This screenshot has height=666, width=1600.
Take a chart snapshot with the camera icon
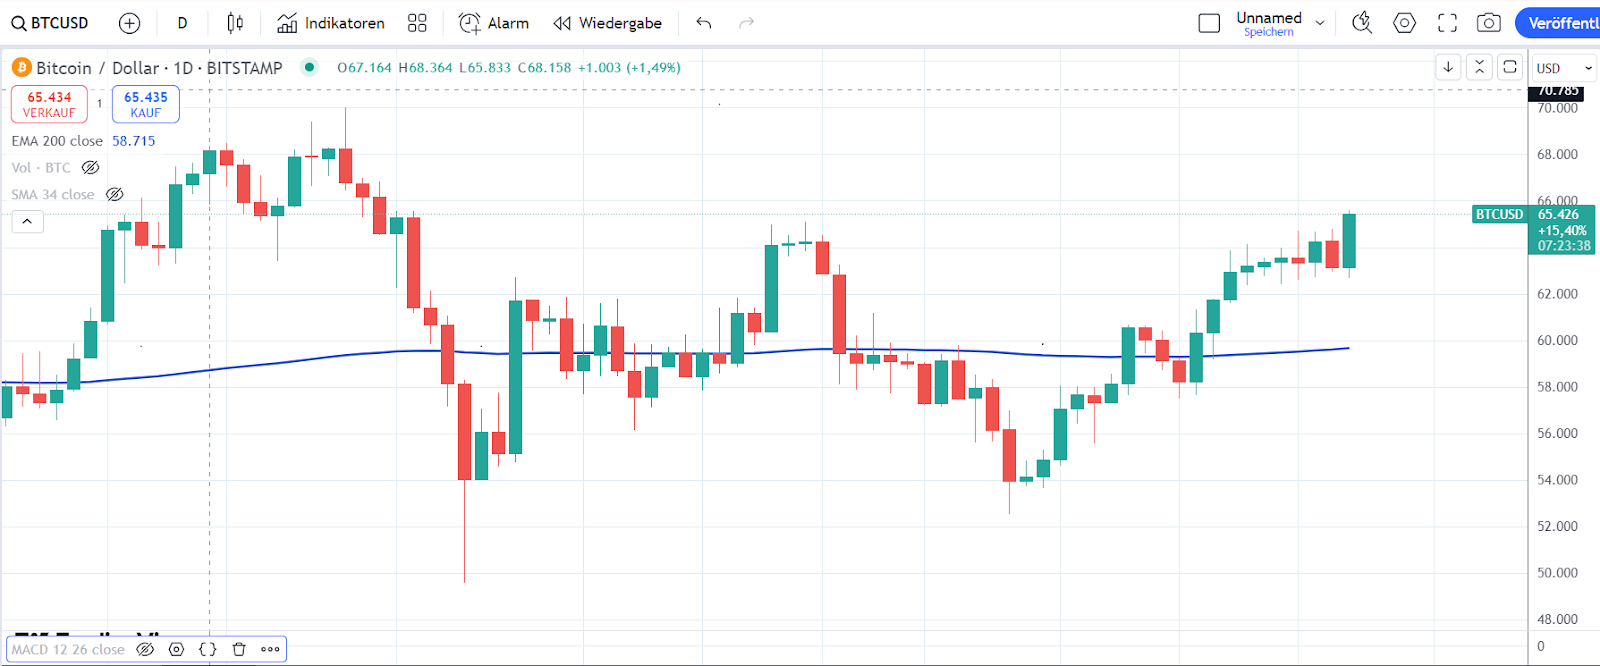[1489, 23]
